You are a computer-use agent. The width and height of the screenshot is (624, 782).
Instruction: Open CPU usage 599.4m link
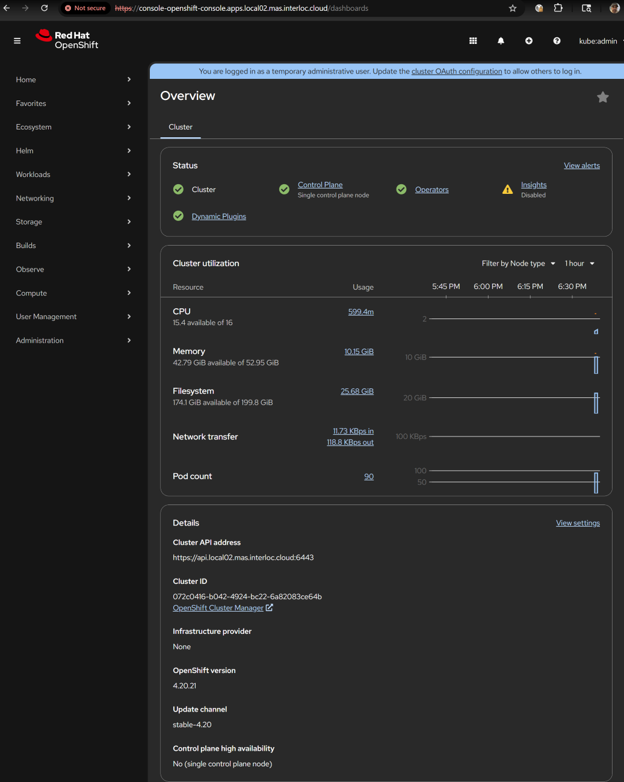tap(361, 312)
